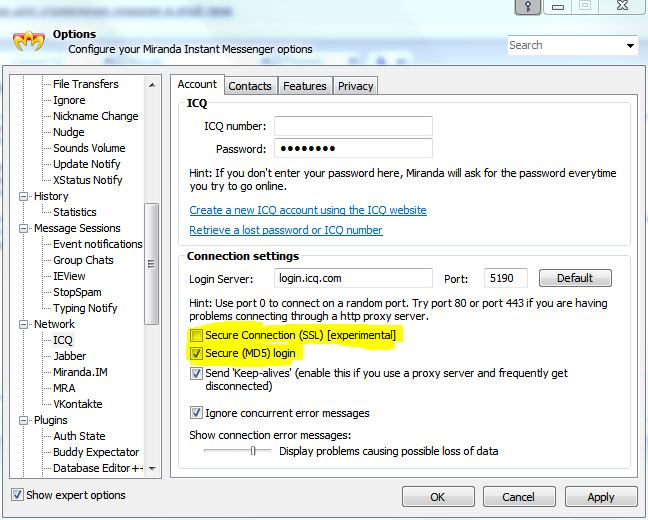This screenshot has width=648, height=520.
Task: Click the Port field showing 5190
Action: [506, 278]
